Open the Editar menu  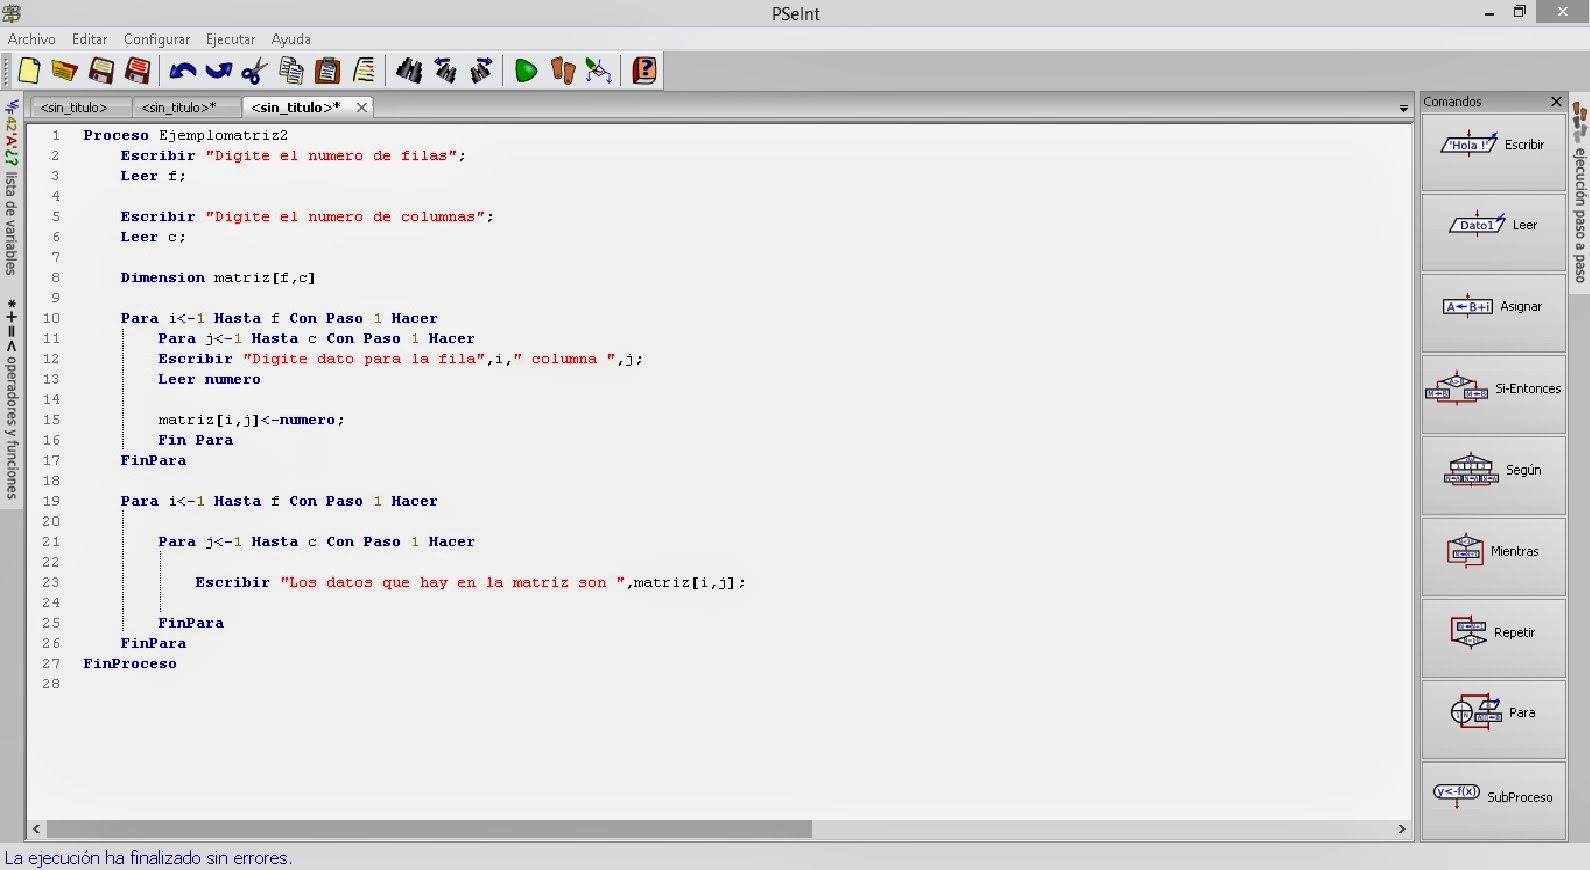coord(89,39)
